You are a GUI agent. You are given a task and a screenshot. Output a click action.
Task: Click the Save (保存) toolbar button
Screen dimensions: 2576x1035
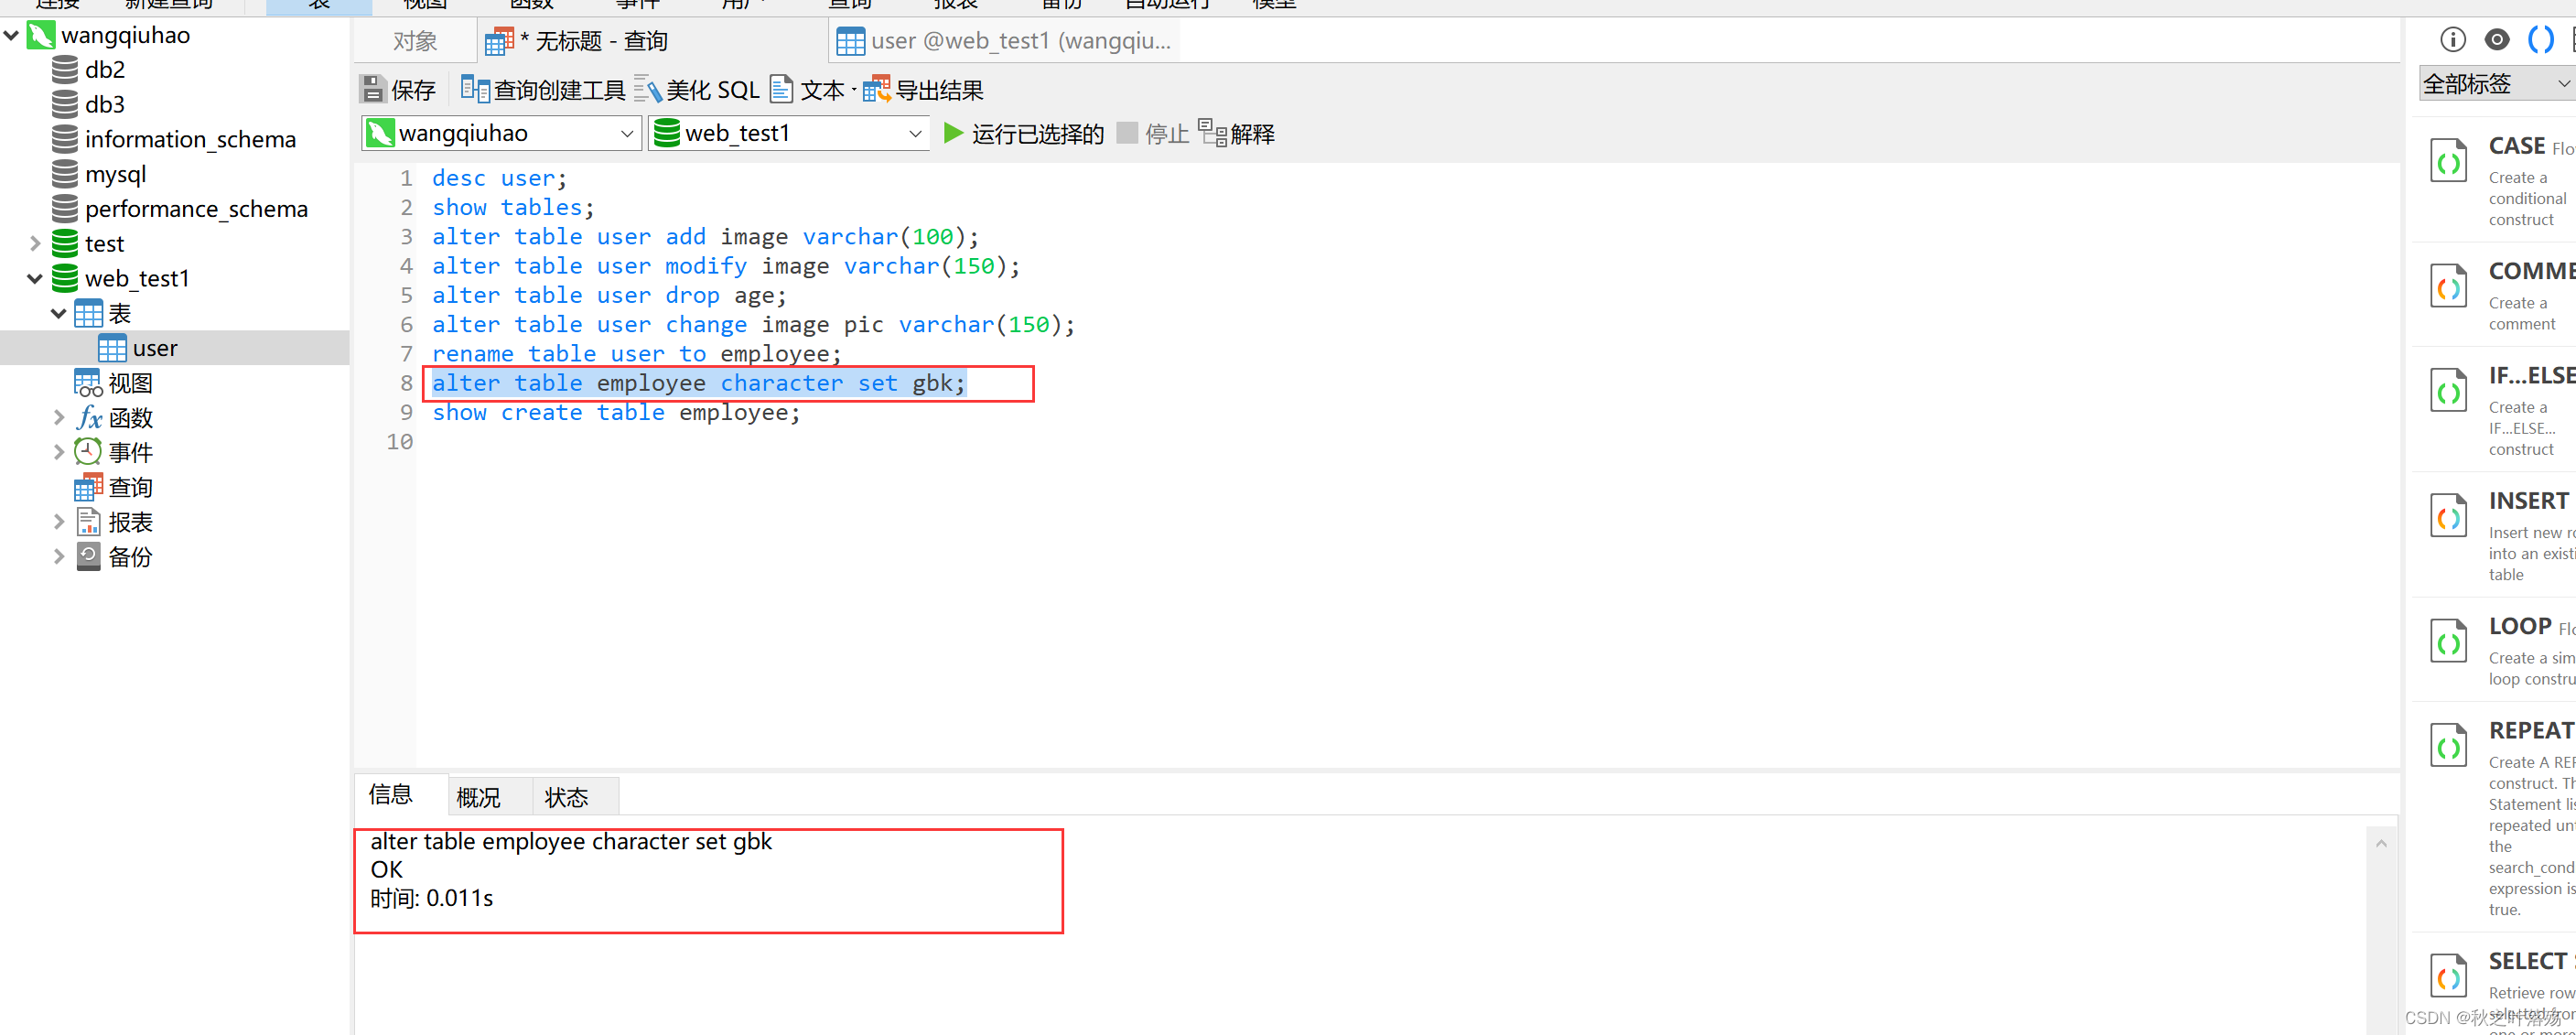[x=398, y=90]
